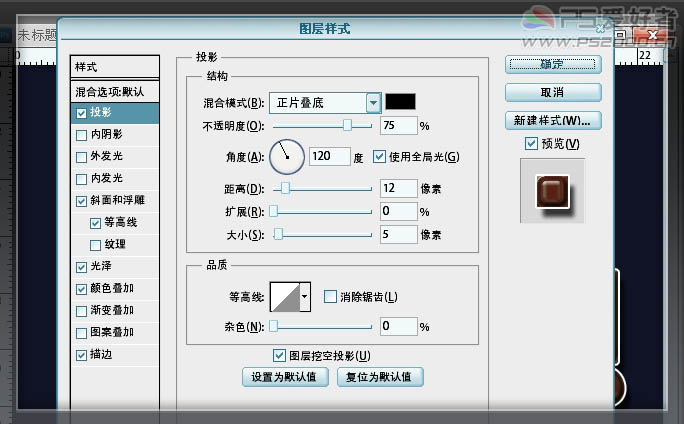Click the angle dial control
684x424 pixels.
tap(287, 157)
